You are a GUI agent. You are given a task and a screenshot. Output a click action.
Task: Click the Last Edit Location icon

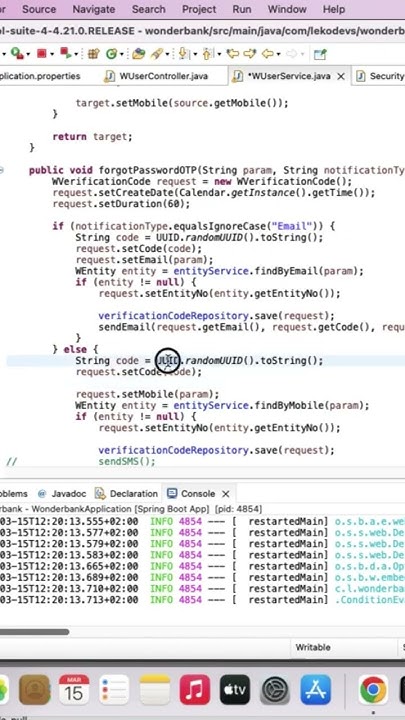[233, 54]
